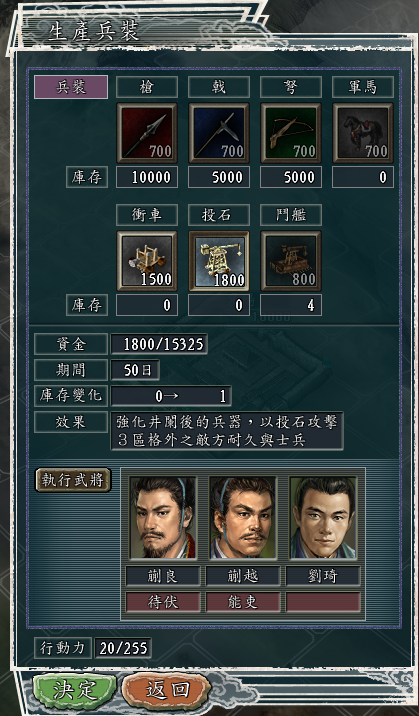Image resolution: width=419 pixels, height=716 pixels.
Task: Click the orange 返回 button
Action: click(167, 690)
